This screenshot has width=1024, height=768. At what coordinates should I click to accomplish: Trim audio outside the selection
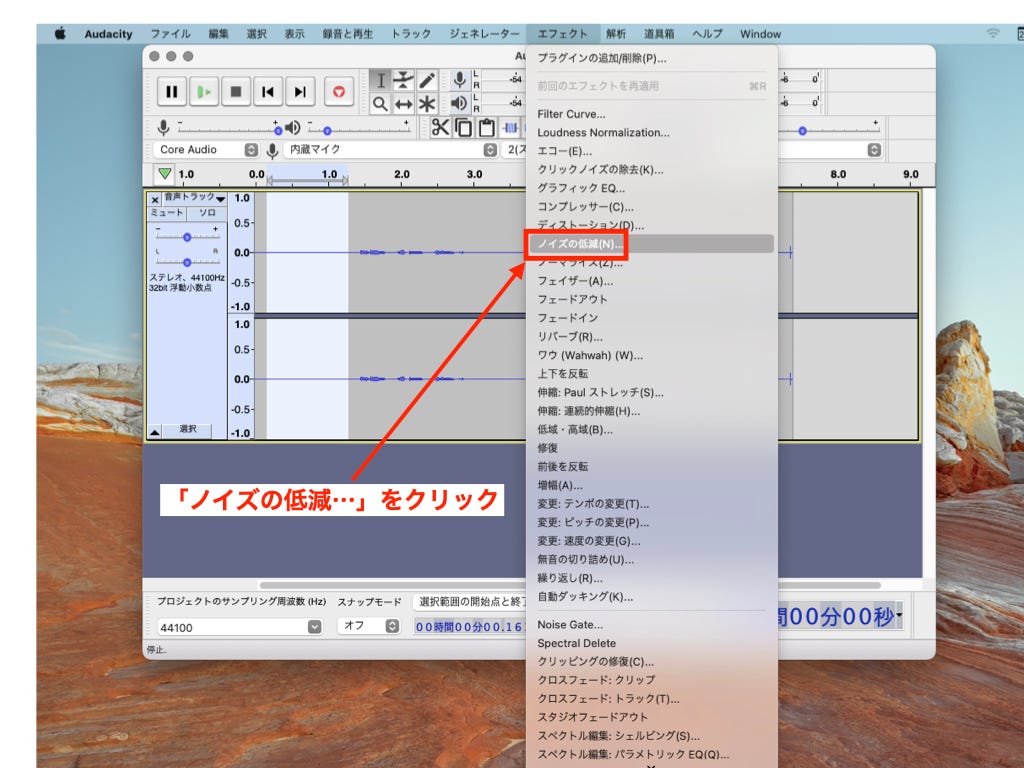510,127
